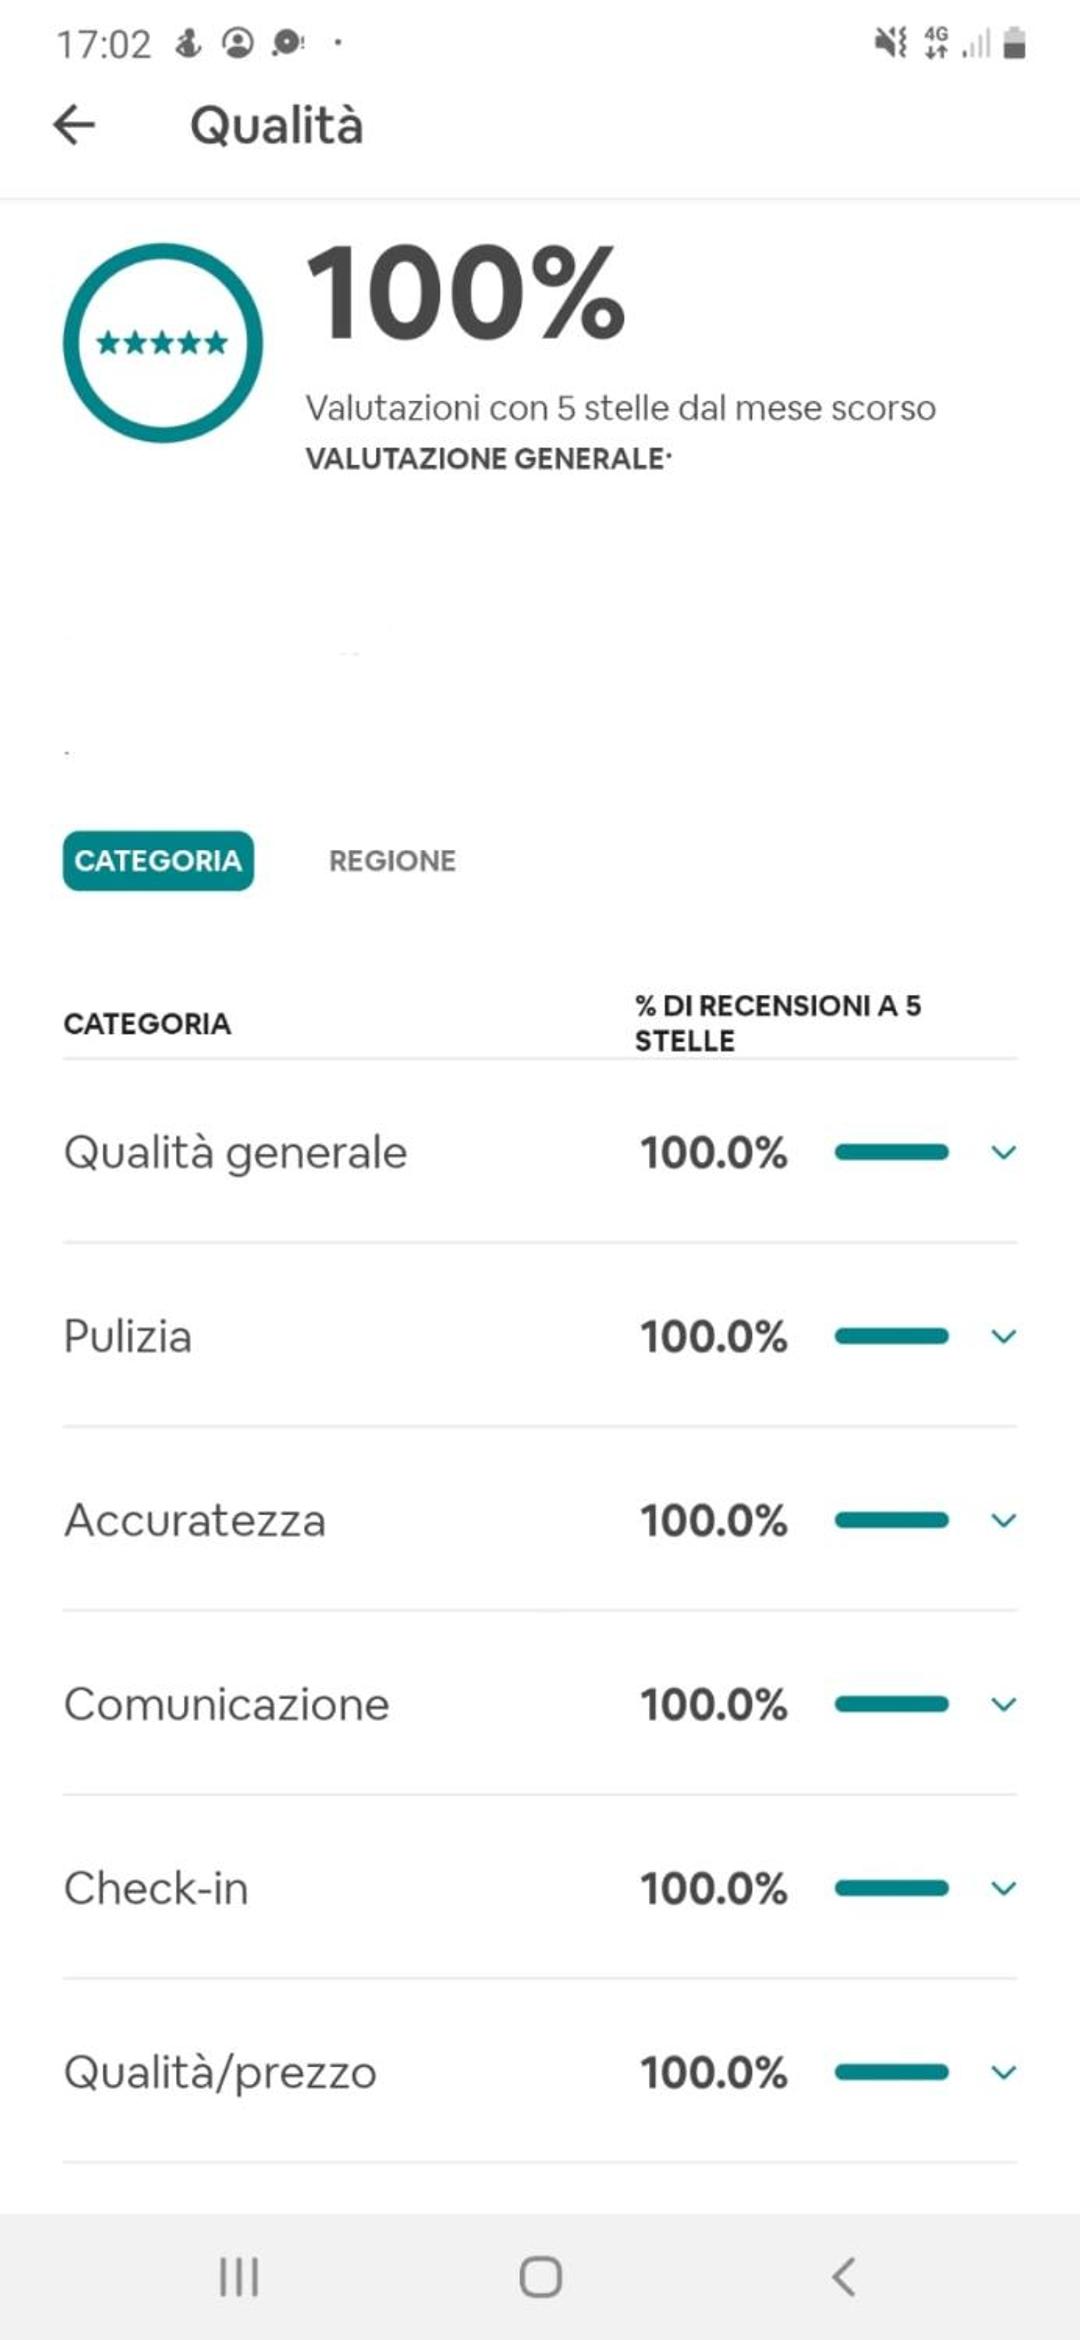This screenshot has height=2340, width=1080.
Task: Tap the Check-in progress bar
Action: (x=891, y=1888)
